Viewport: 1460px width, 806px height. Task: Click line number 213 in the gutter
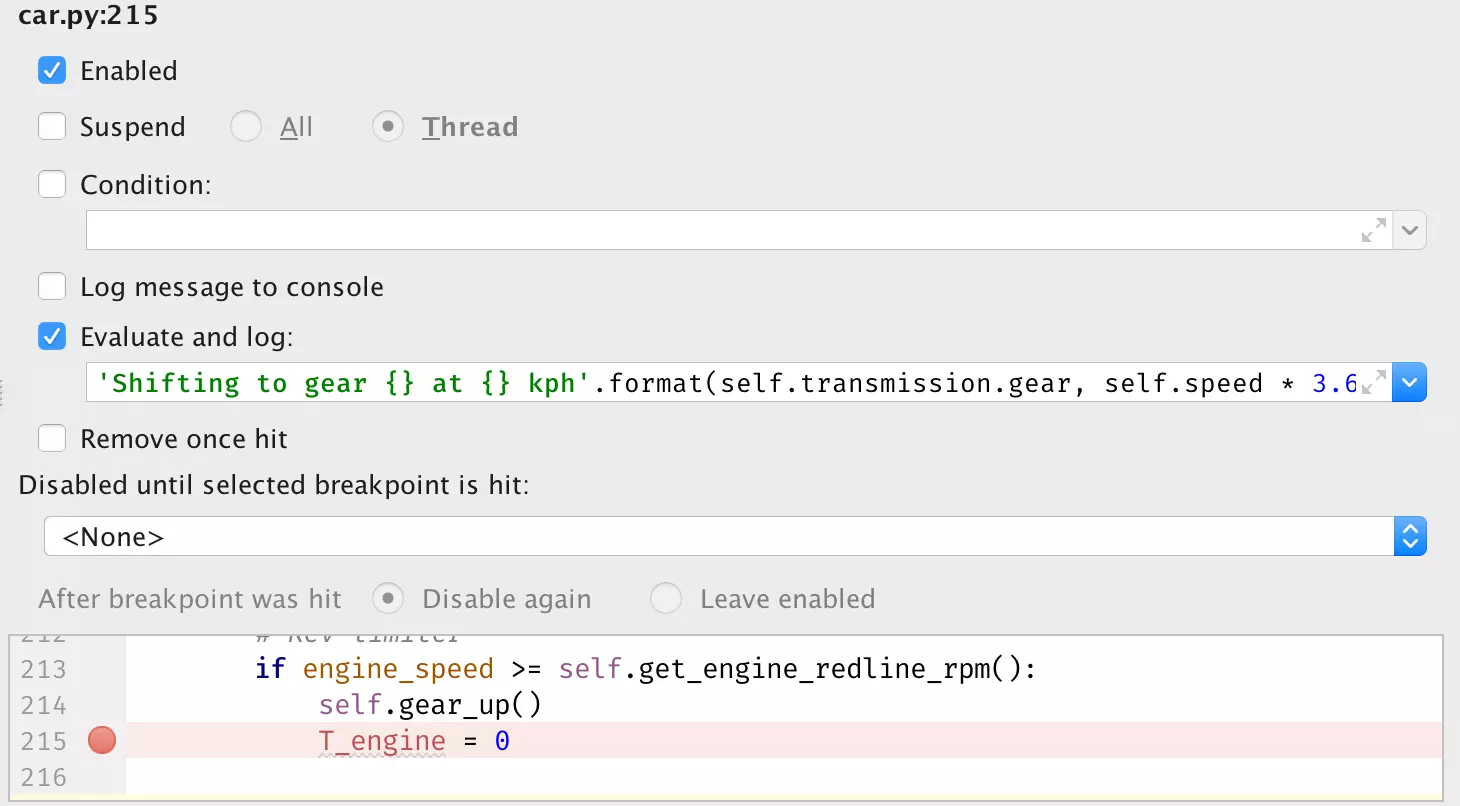coord(42,669)
